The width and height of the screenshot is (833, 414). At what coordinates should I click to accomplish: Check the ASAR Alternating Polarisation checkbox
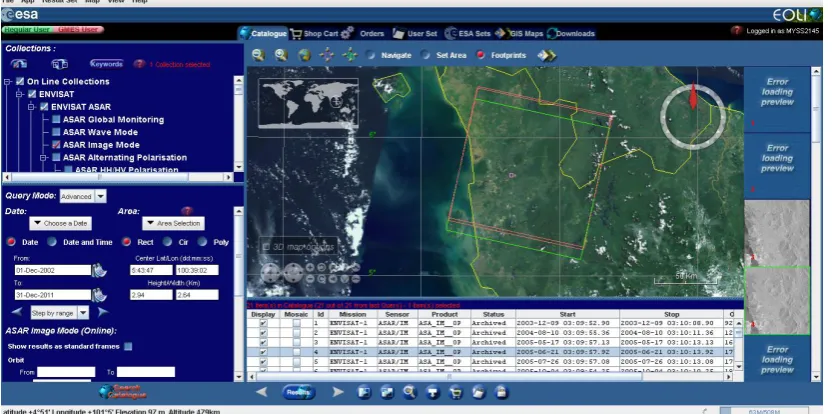click(56, 158)
